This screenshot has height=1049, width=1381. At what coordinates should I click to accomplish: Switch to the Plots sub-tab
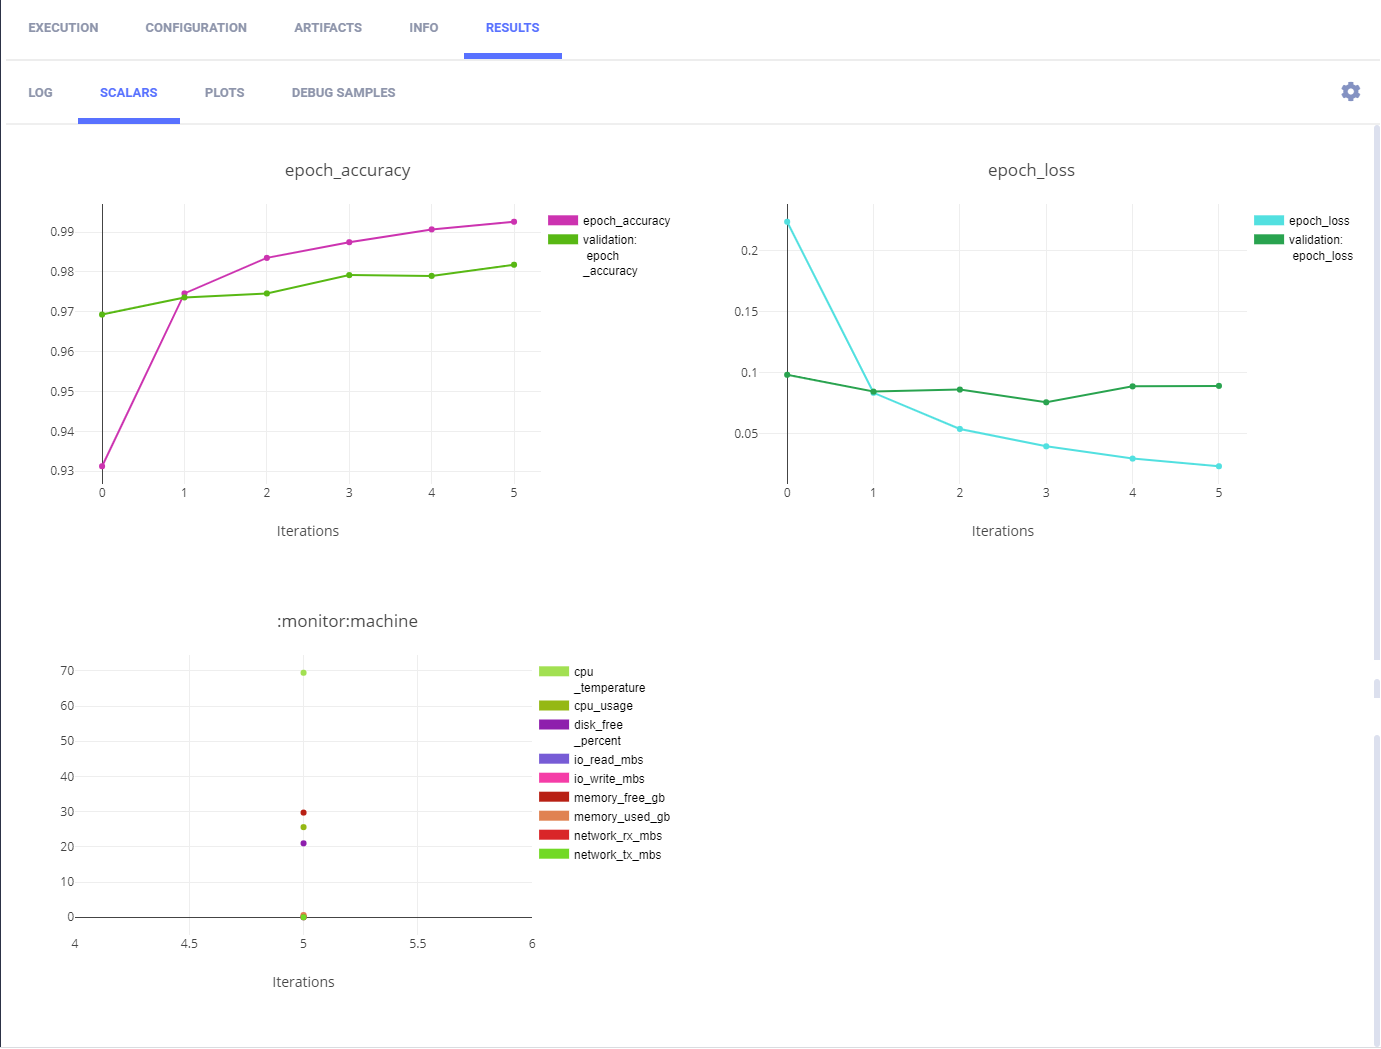click(224, 93)
